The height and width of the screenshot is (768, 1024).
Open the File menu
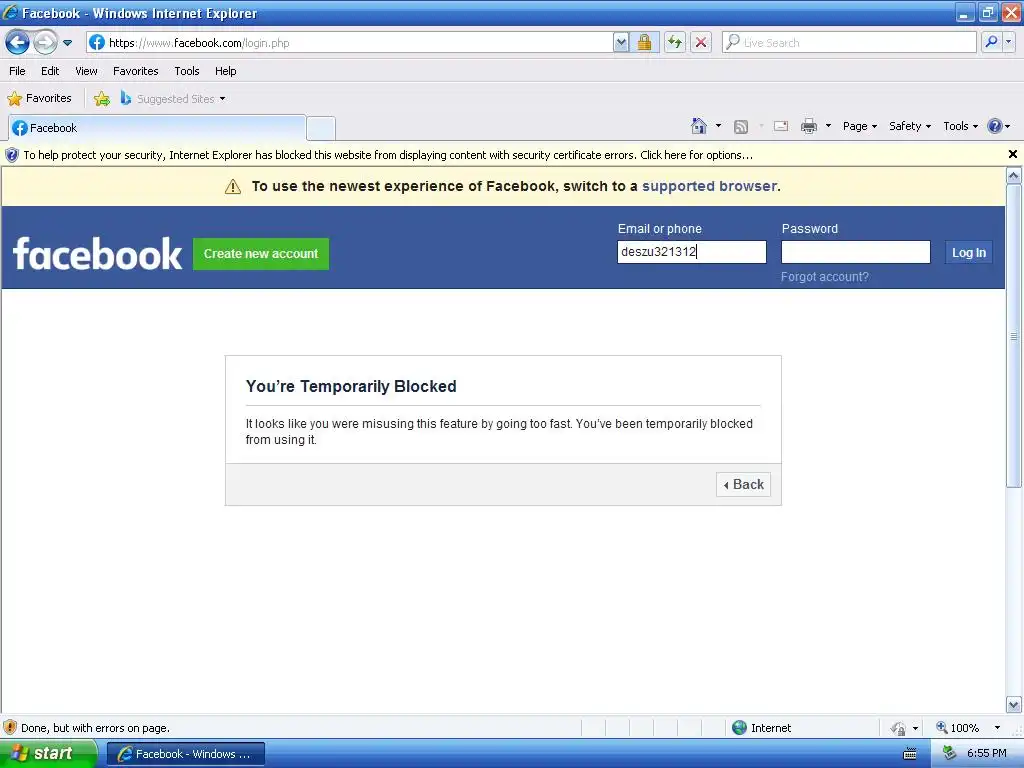click(x=17, y=71)
